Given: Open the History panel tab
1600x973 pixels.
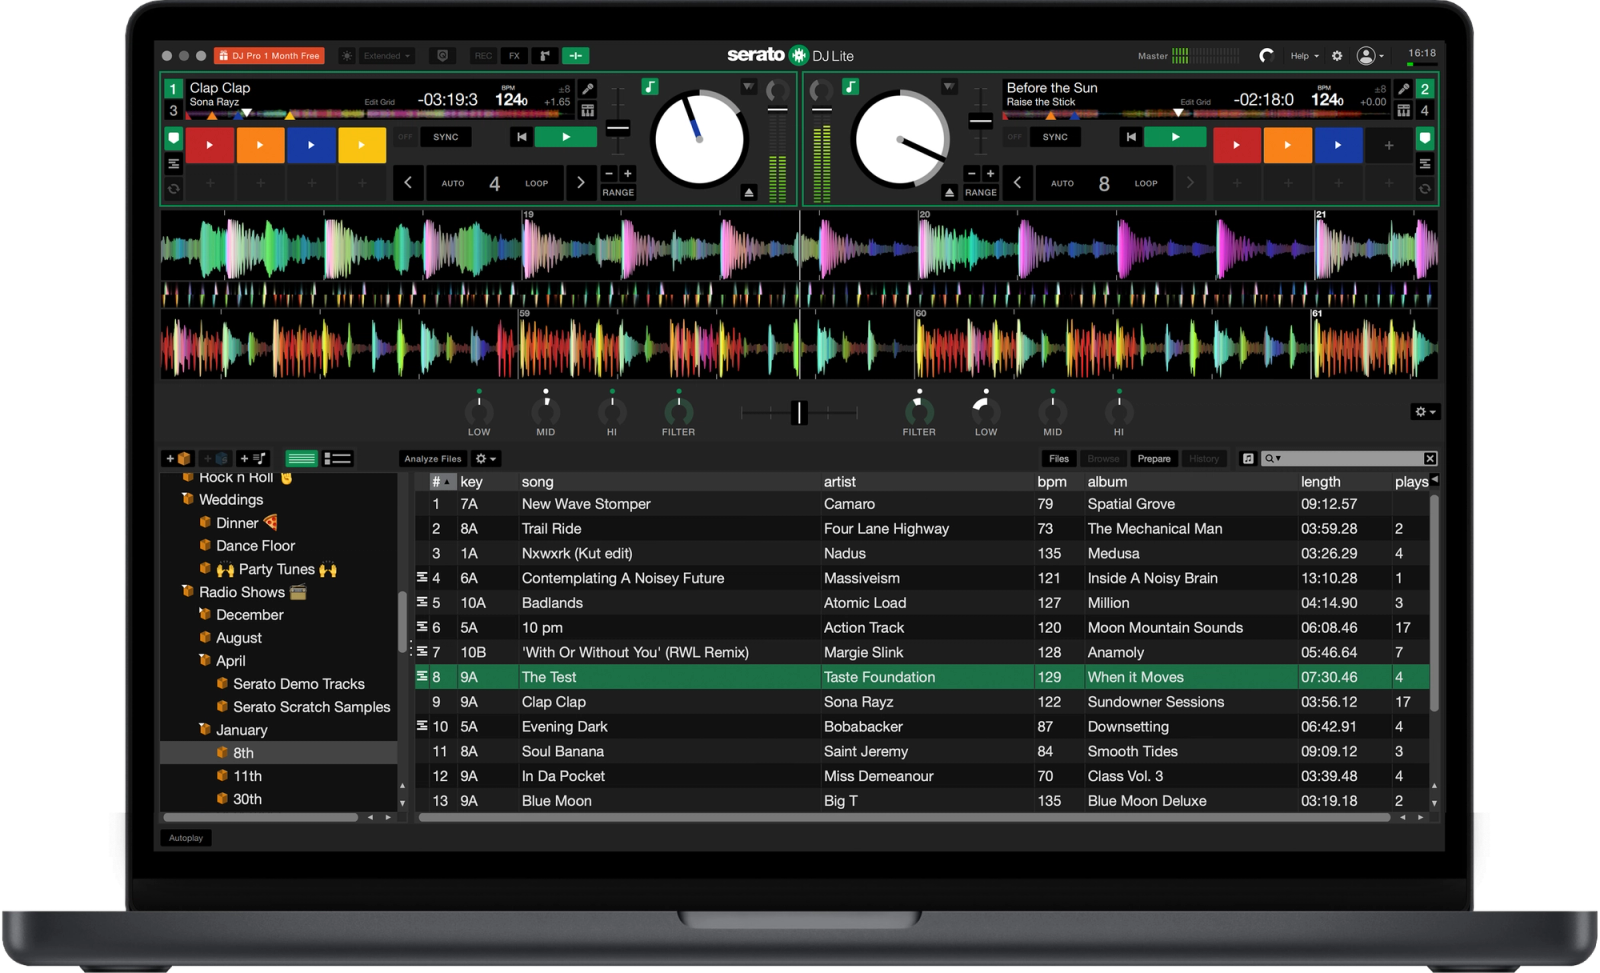Looking at the screenshot, I should pos(1204,459).
